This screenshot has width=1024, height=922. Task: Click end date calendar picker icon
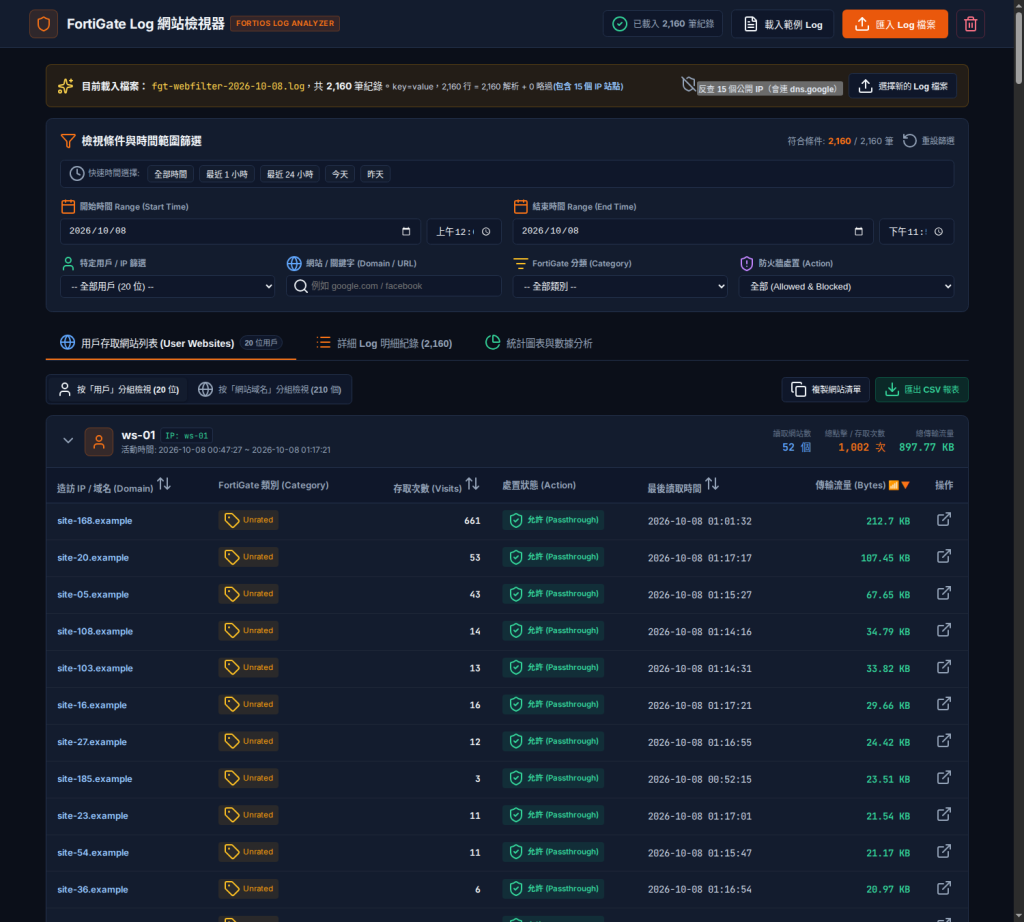(x=859, y=231)
